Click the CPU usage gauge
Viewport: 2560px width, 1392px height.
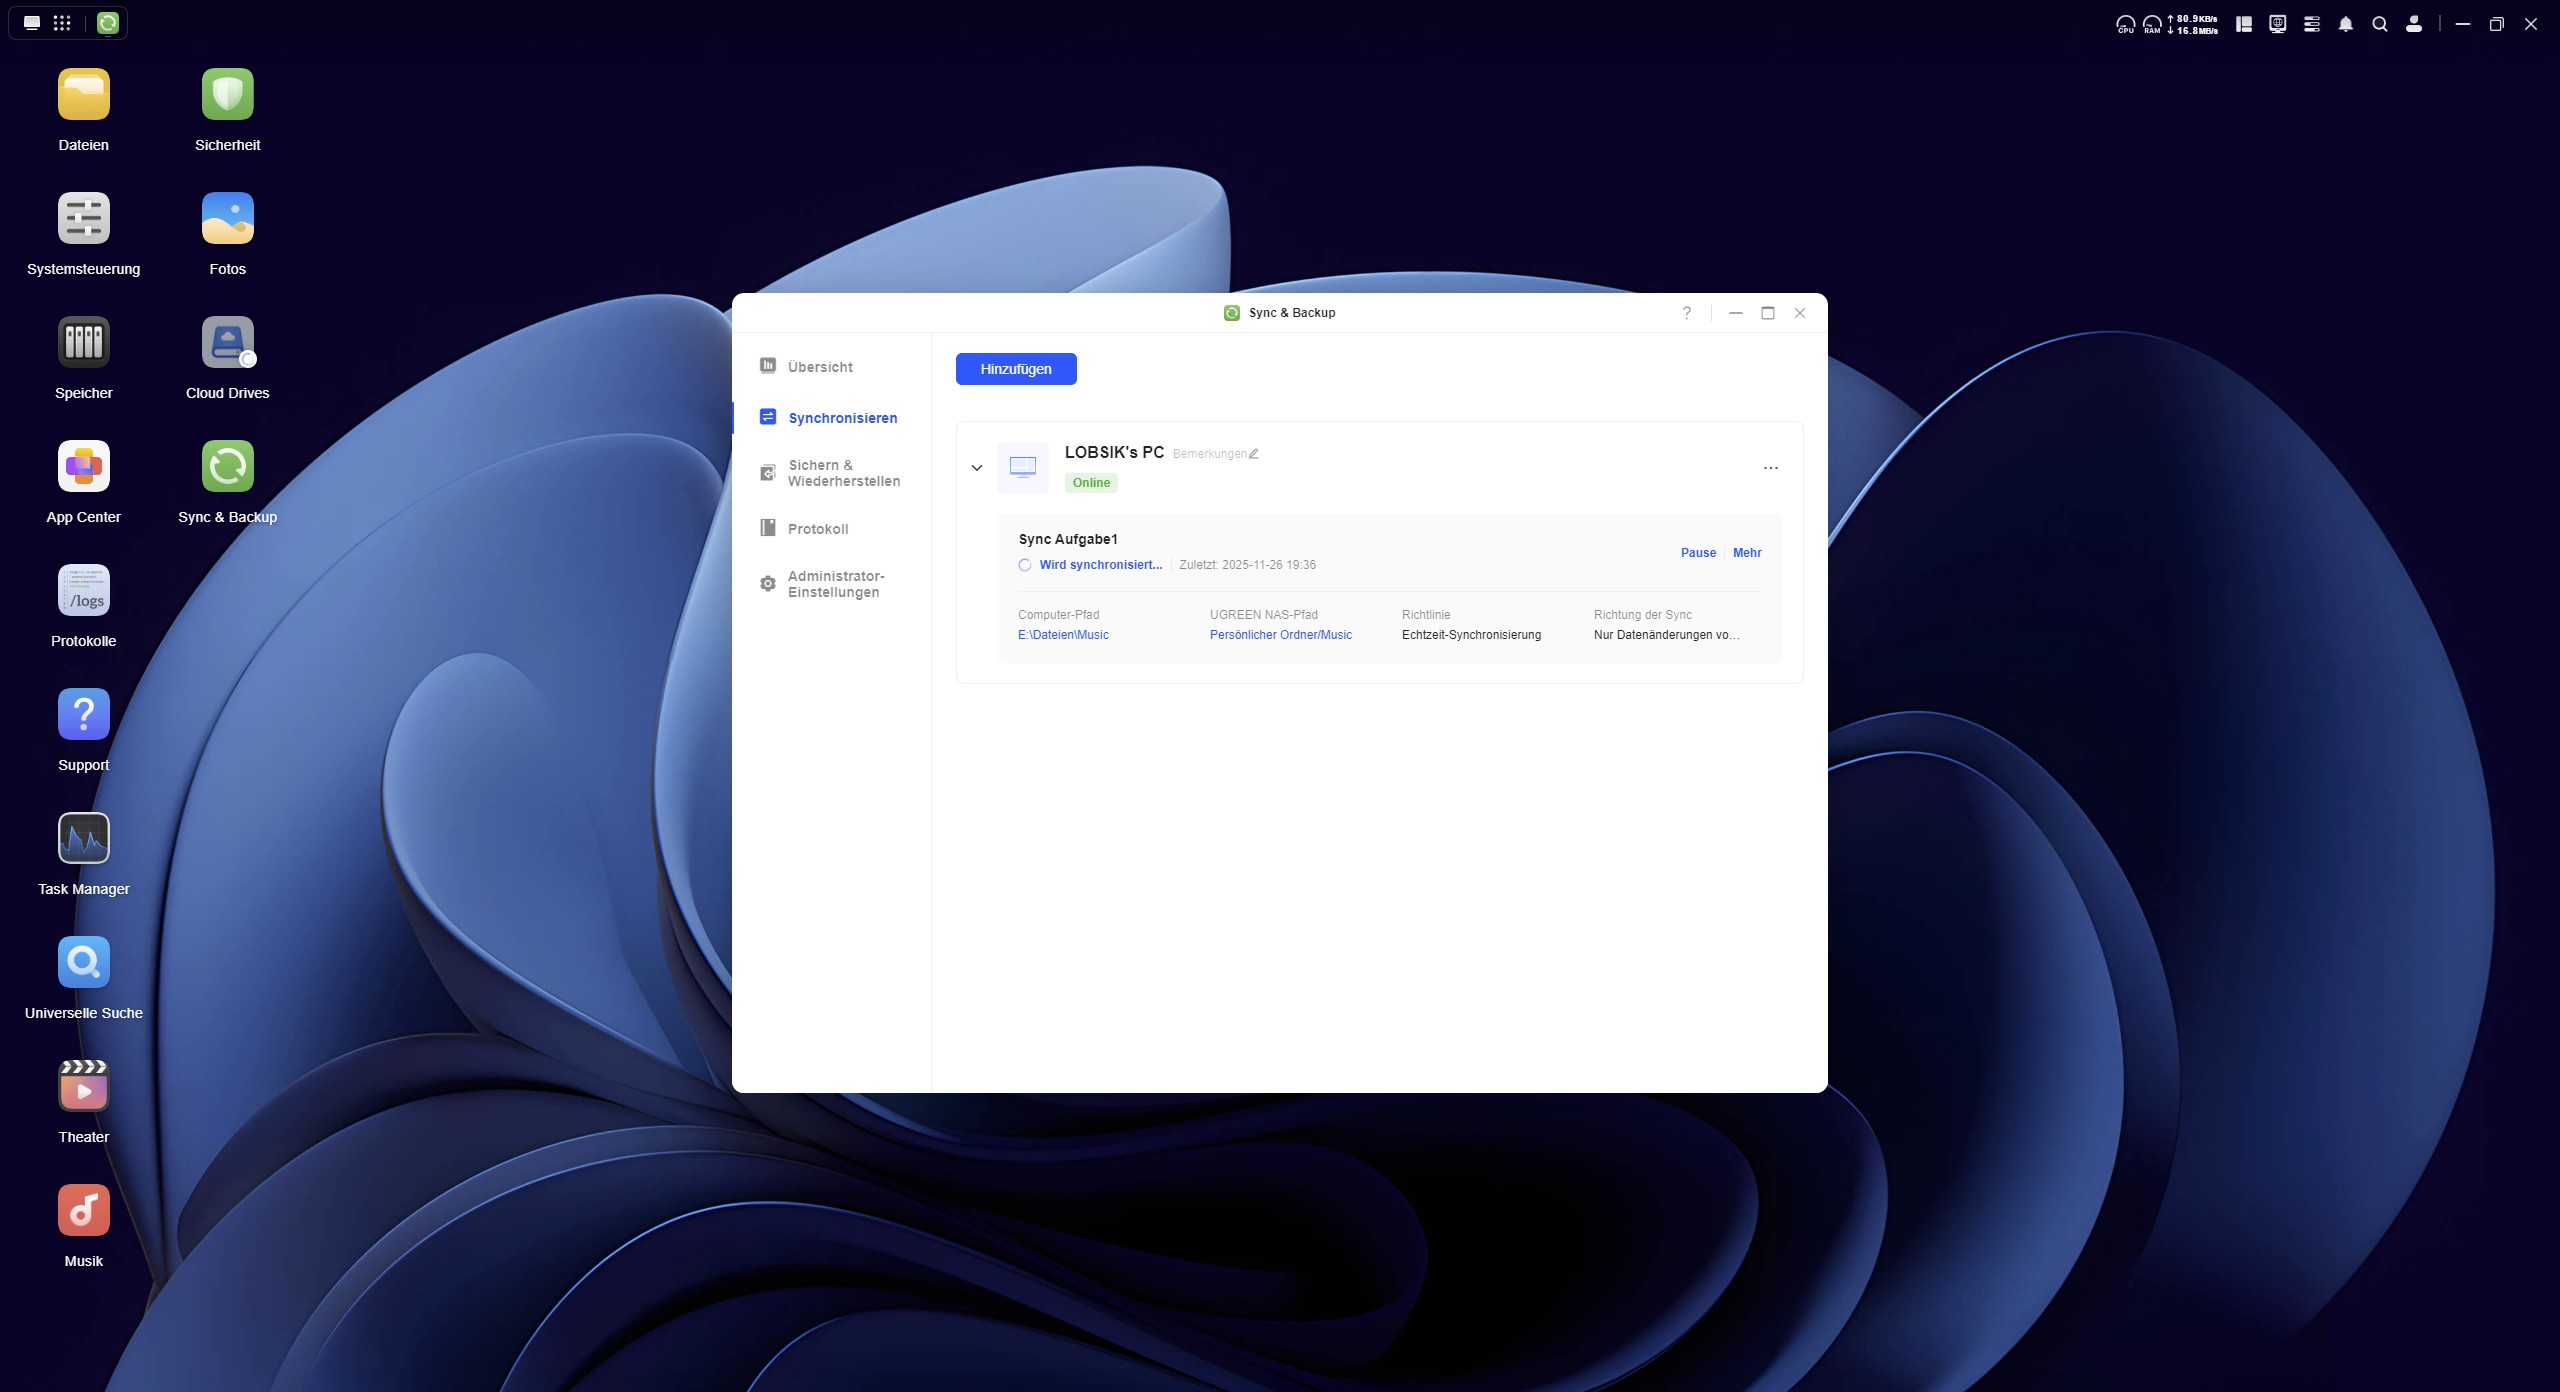pos(2125,24)
